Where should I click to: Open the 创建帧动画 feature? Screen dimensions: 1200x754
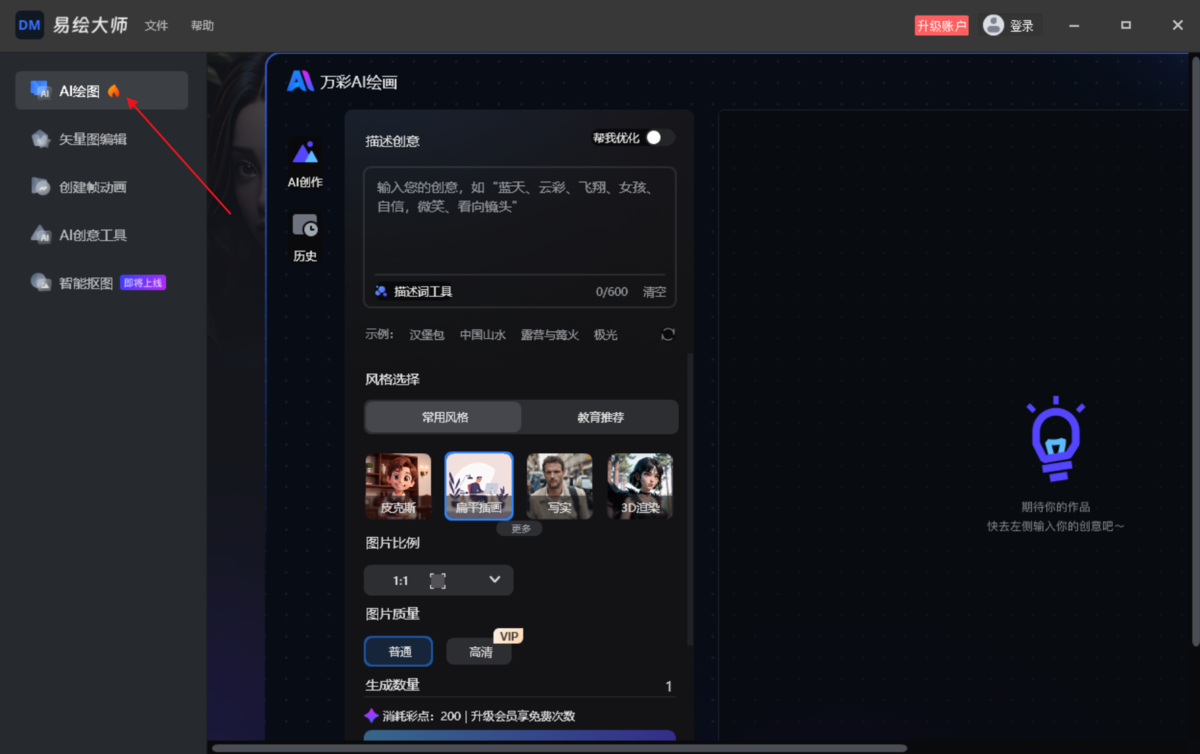(90, 187)
